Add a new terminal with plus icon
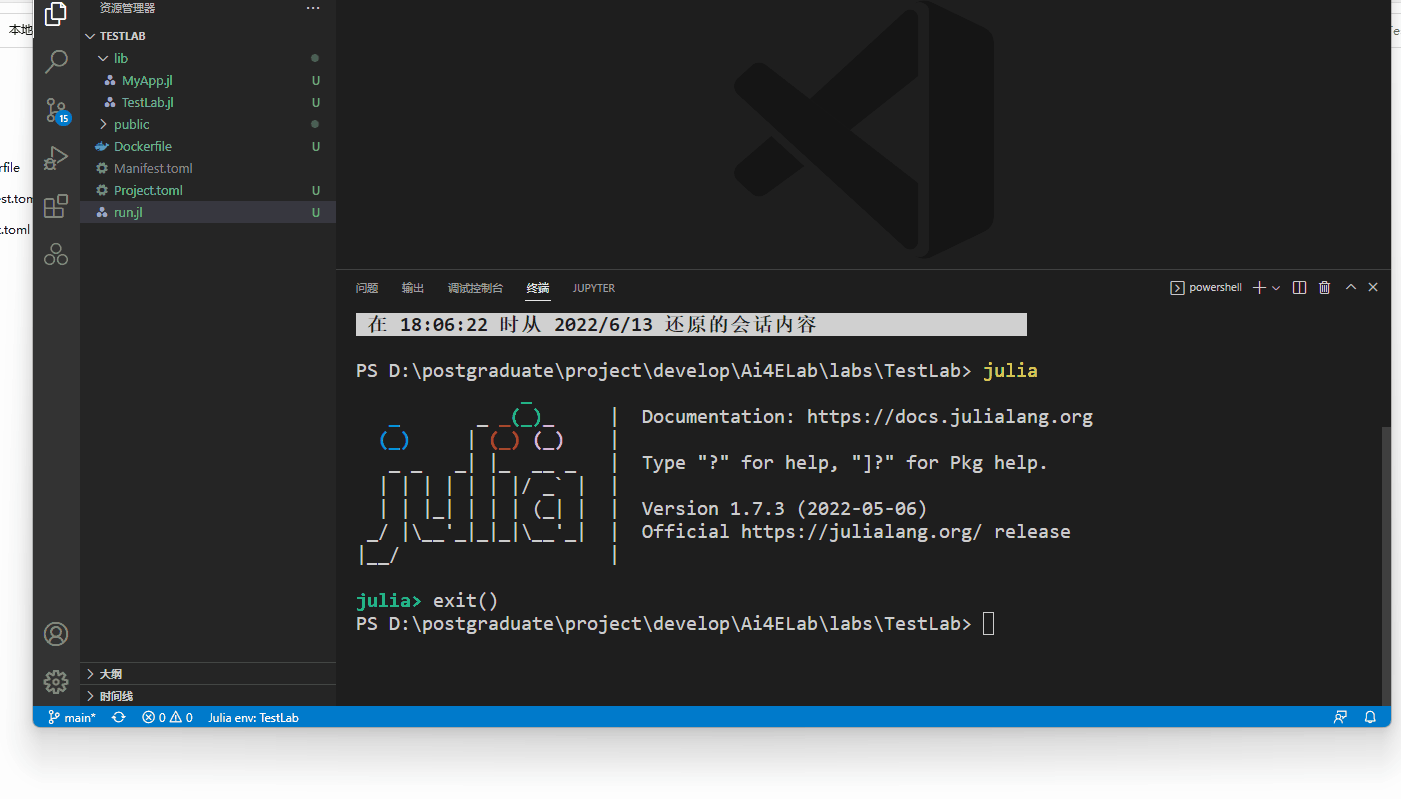The image size is (1401, 799). [x=1259, y=287]
